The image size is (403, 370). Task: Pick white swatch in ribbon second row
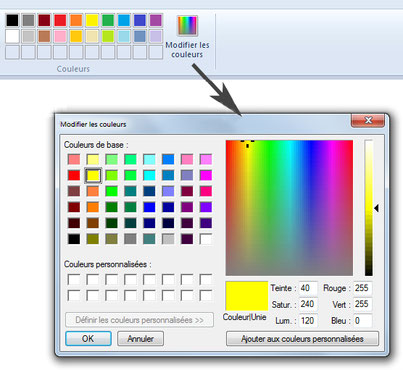point(12,36)
